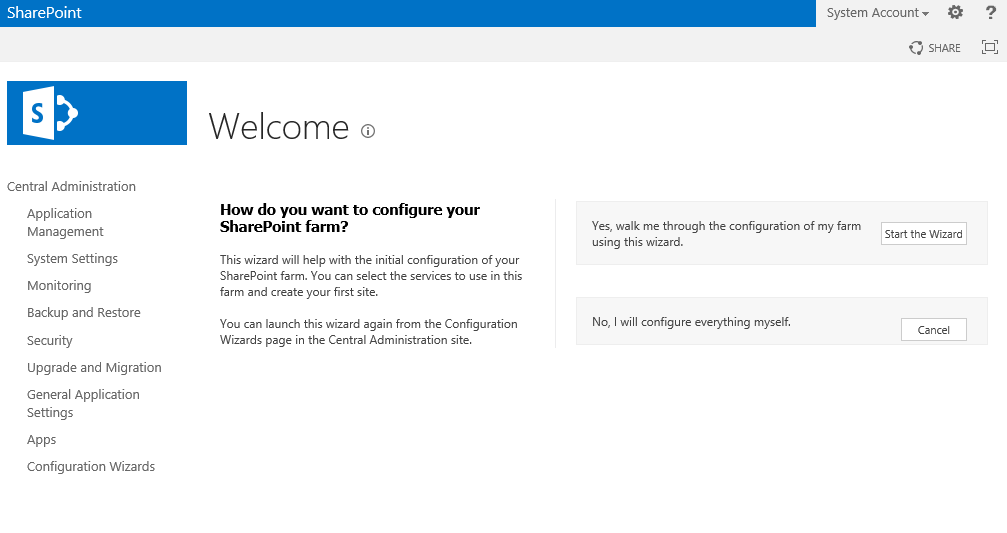
Task: Open the Apps section
Action: coord(41,439)
